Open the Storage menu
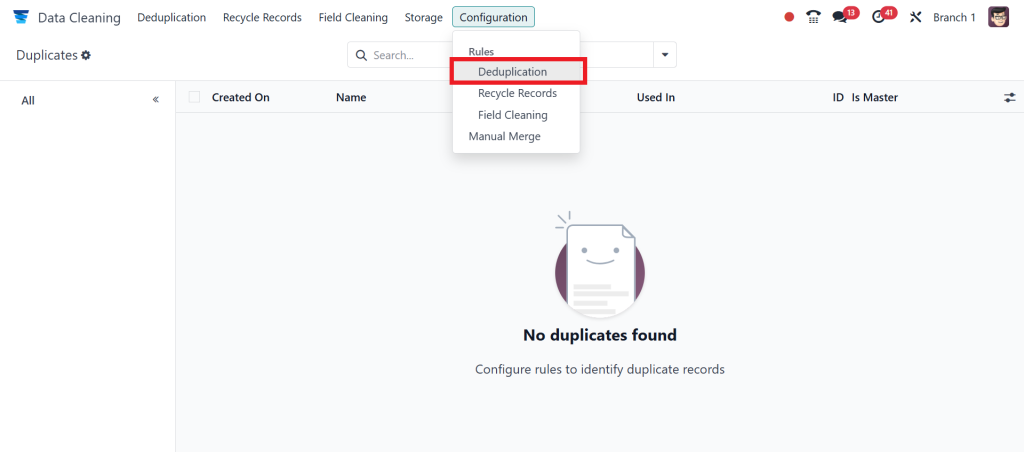The height and width of the screenshot is (452, 1024). tap(424, 18)
